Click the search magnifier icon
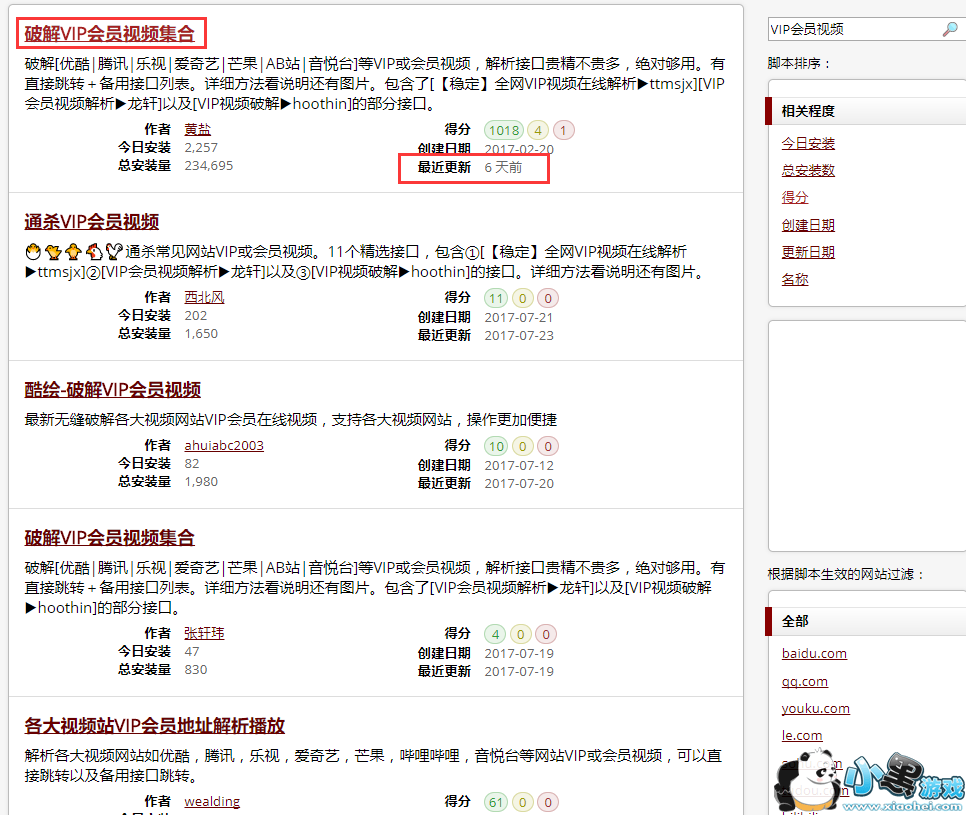 (x=951, y=28)
